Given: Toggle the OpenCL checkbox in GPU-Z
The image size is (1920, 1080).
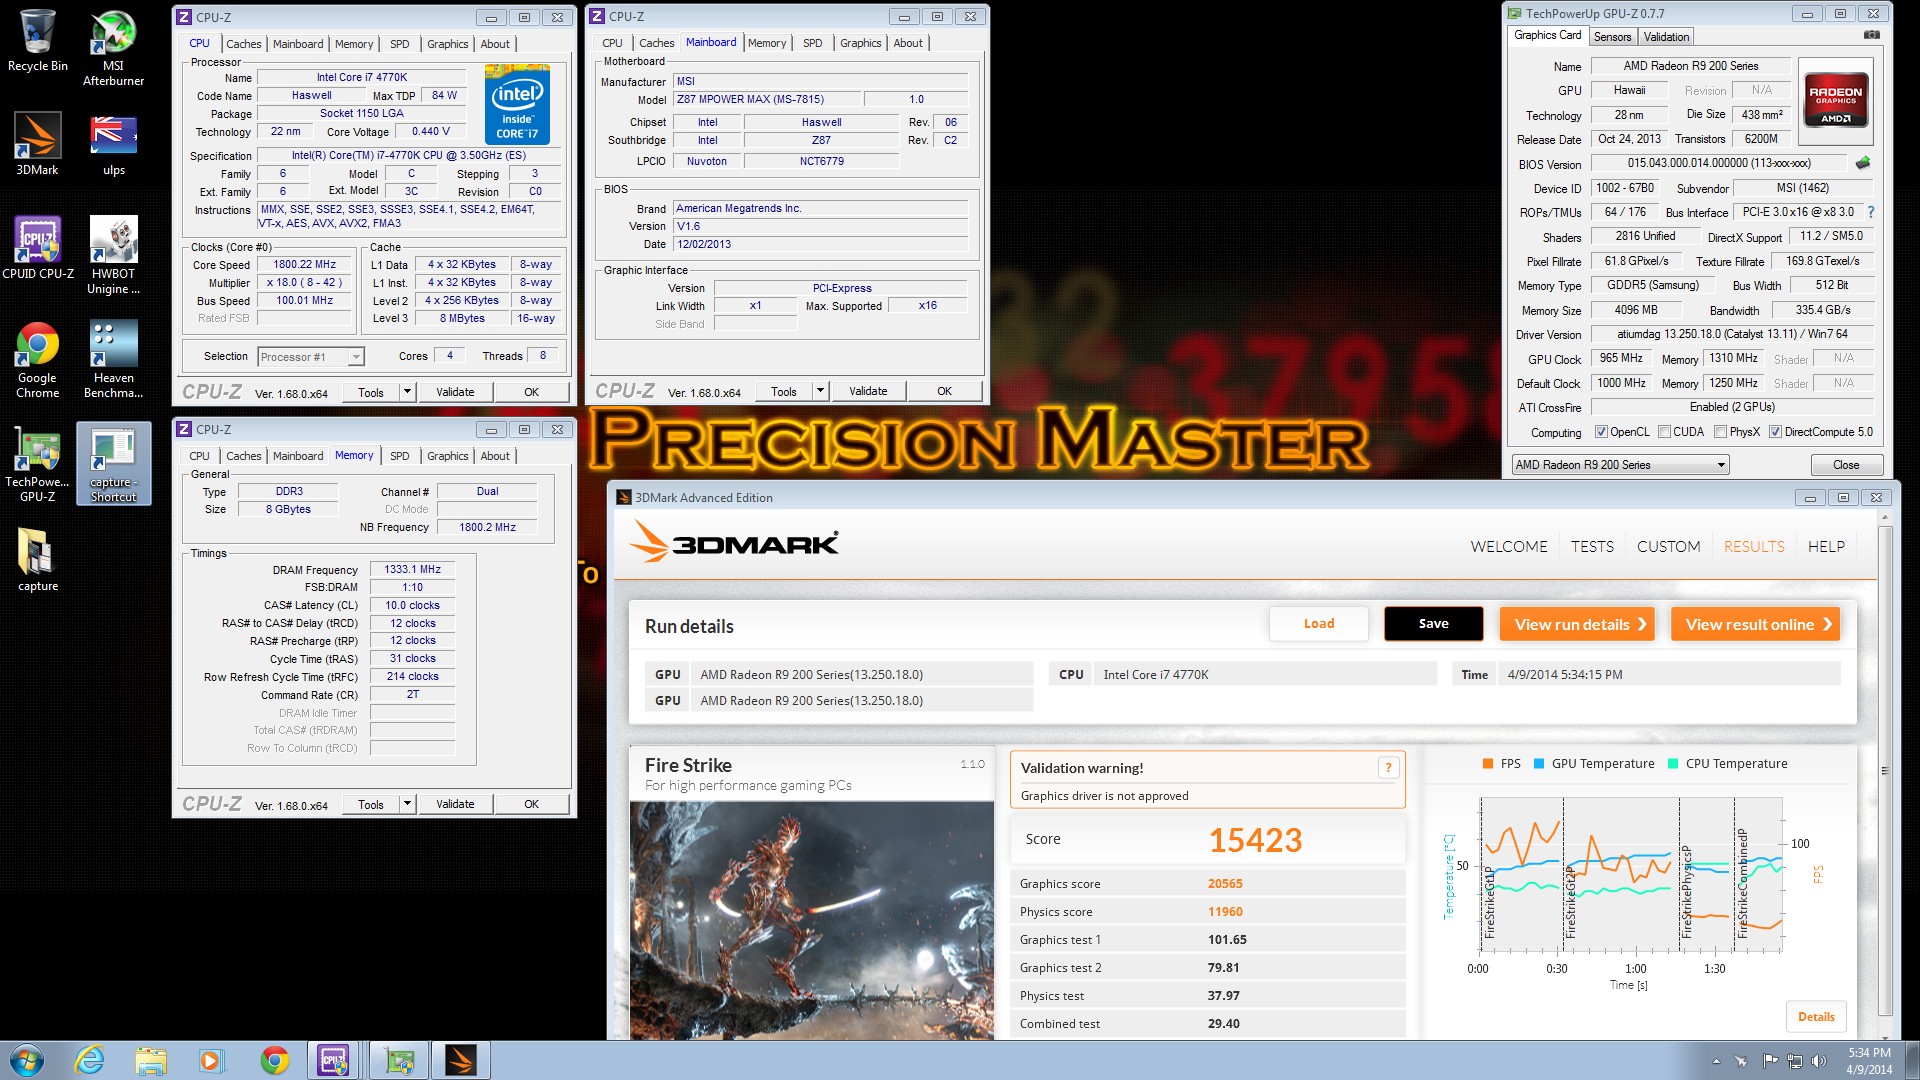Looking at the screenshot, I should (x=1601, y=432).
